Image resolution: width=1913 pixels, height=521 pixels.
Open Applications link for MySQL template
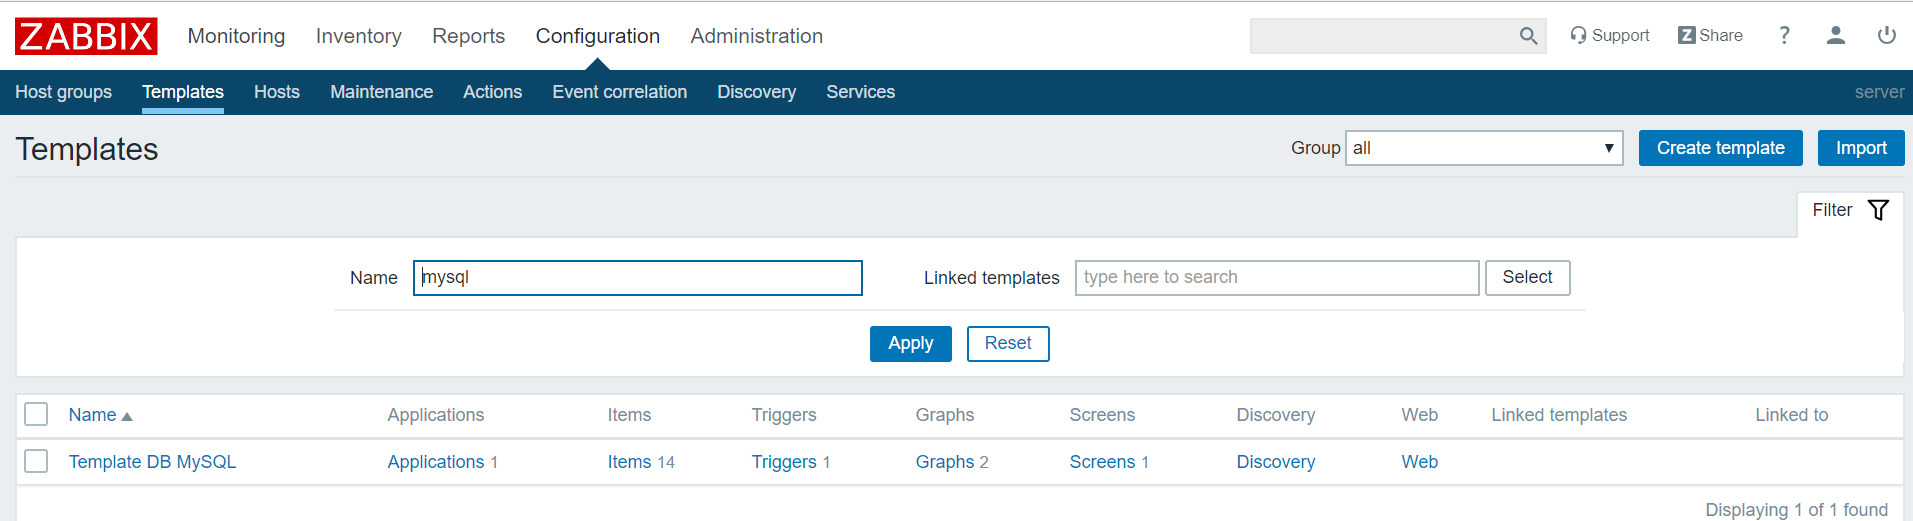point(435,462)
